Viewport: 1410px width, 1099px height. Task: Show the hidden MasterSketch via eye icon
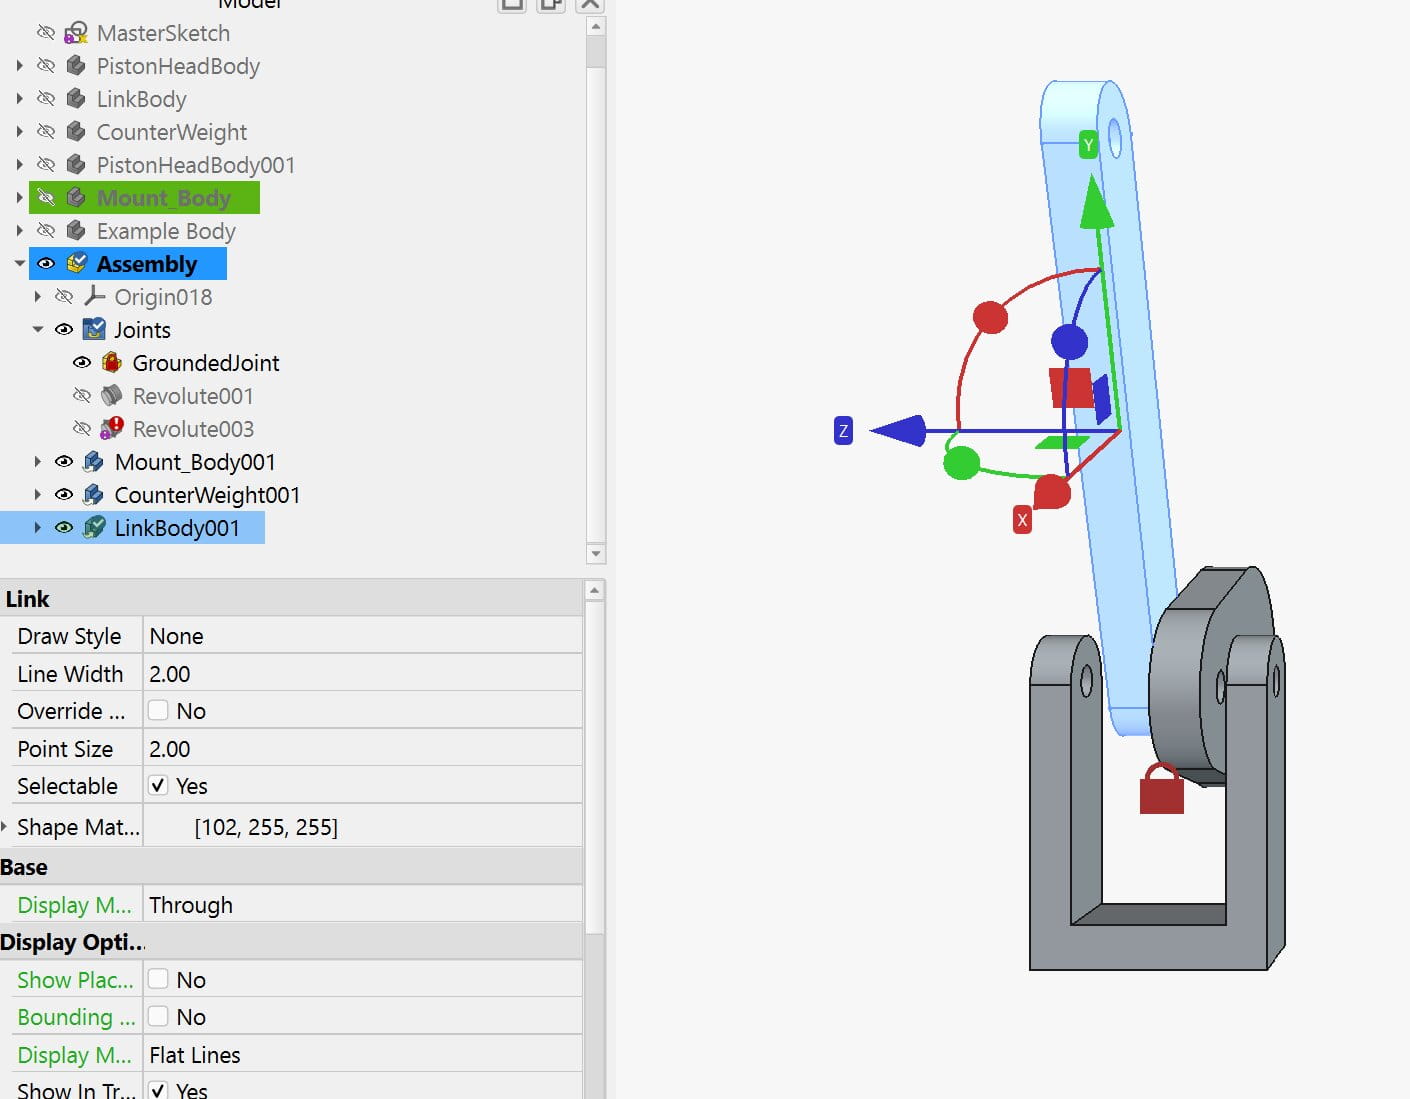46,33
